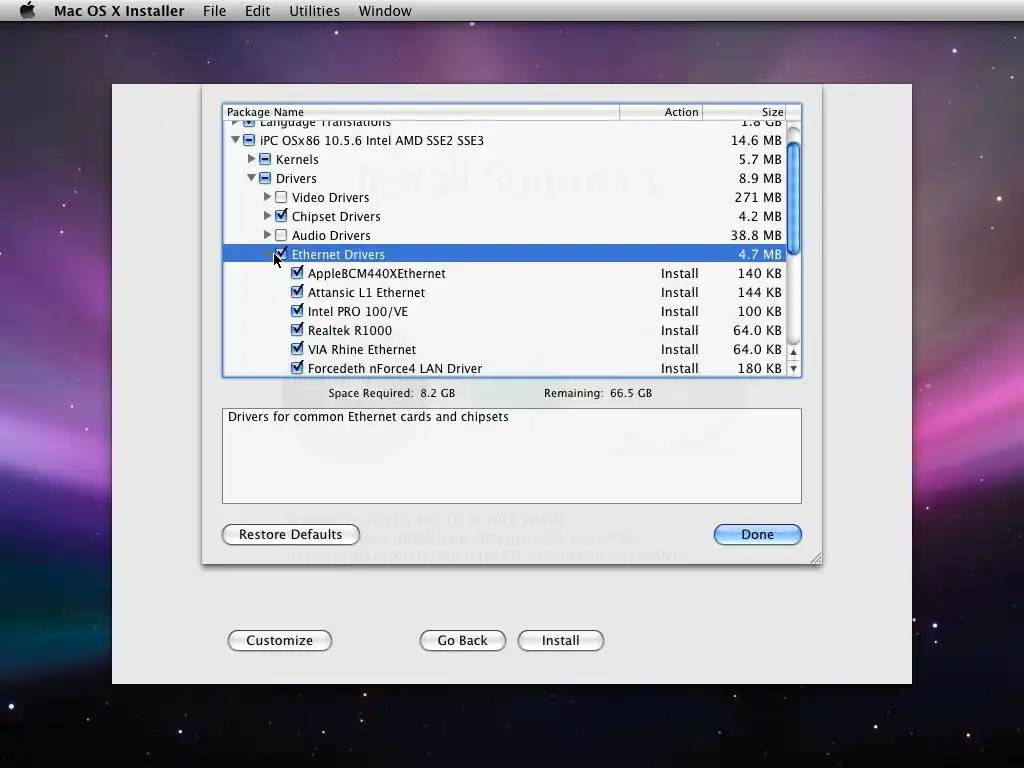Select the Realtek R1000 row label
The image size is (1024, 768).
coord(349,330)
